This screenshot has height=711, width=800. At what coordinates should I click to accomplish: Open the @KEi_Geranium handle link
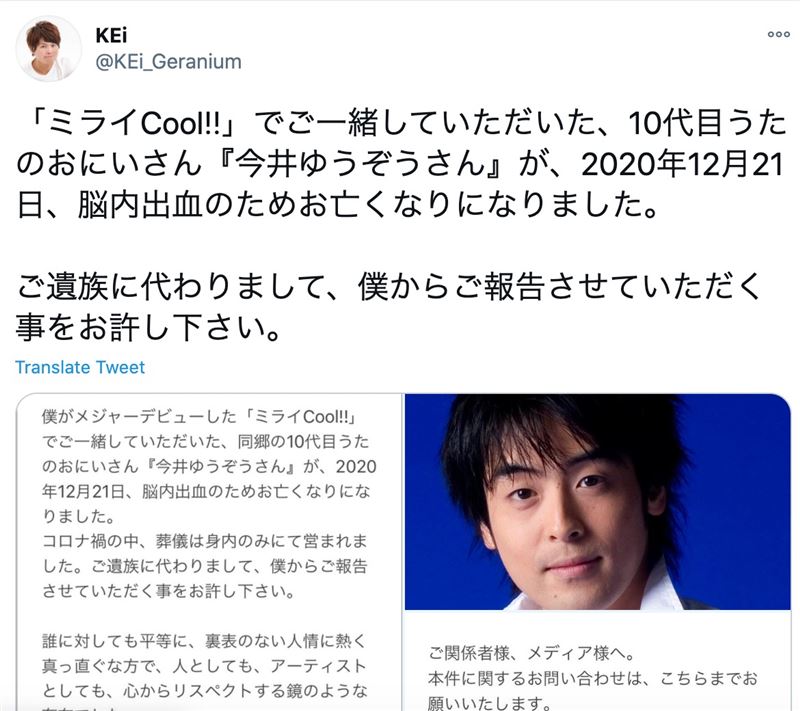coord(168,62)
